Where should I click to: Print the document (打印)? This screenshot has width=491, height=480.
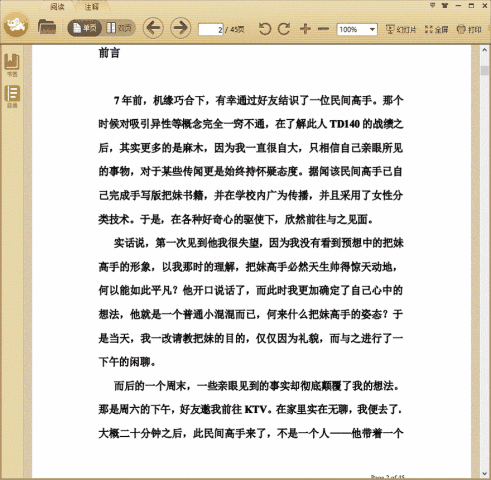[469, 29]
